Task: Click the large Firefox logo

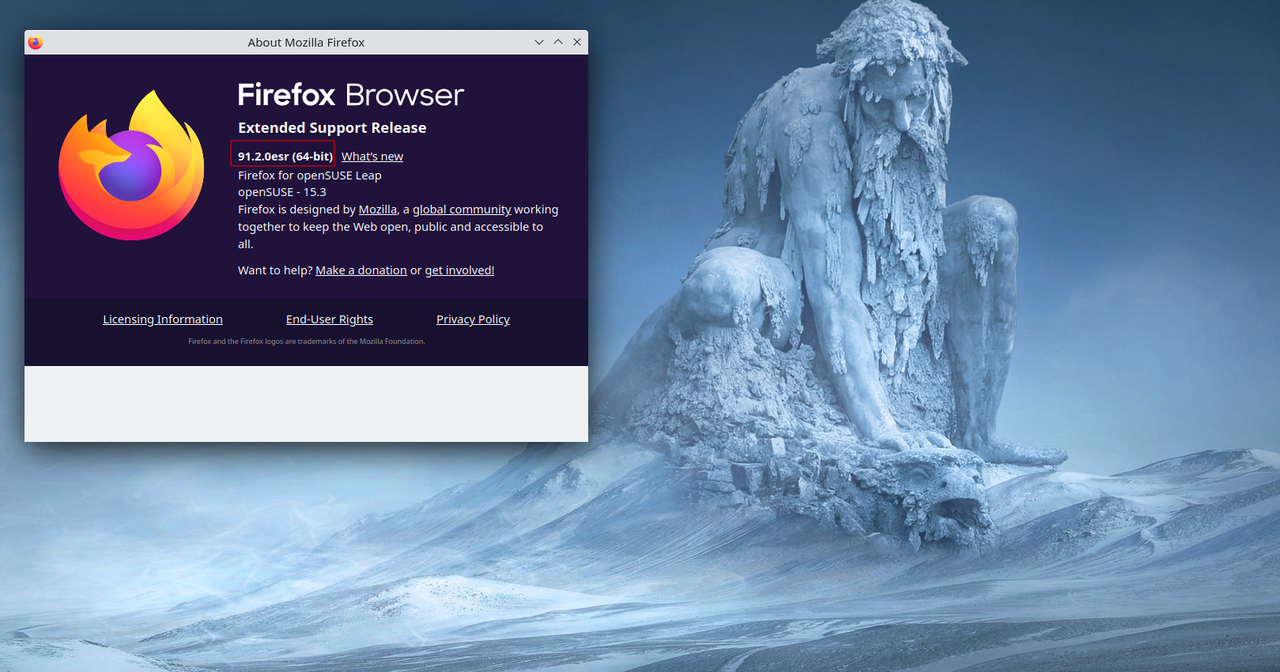Action: 131,165
